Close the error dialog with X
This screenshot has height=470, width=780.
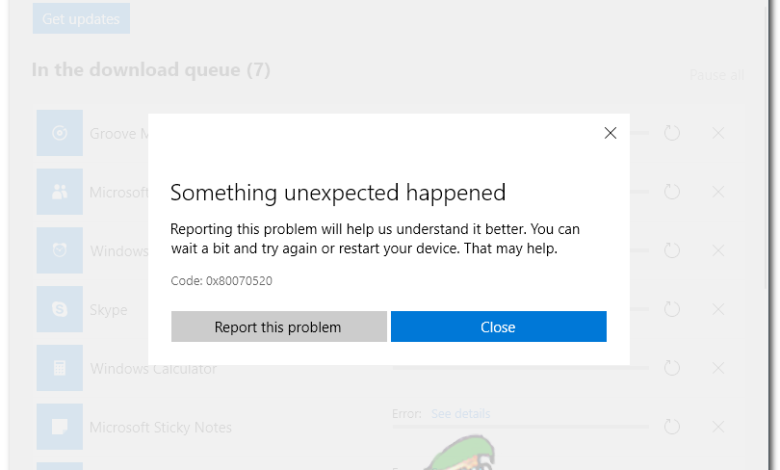(610, 133)
